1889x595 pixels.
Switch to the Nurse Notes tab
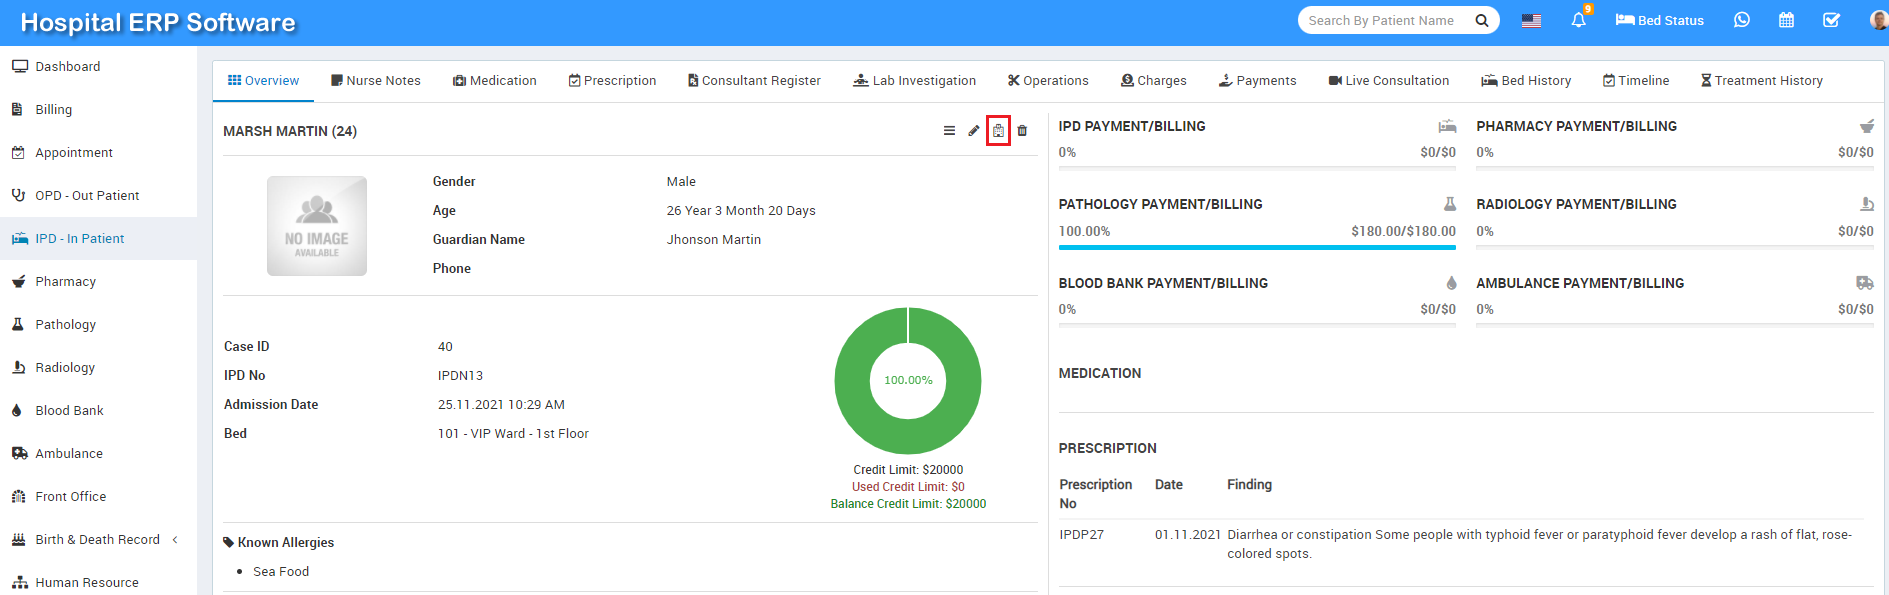tap(376, 81)
